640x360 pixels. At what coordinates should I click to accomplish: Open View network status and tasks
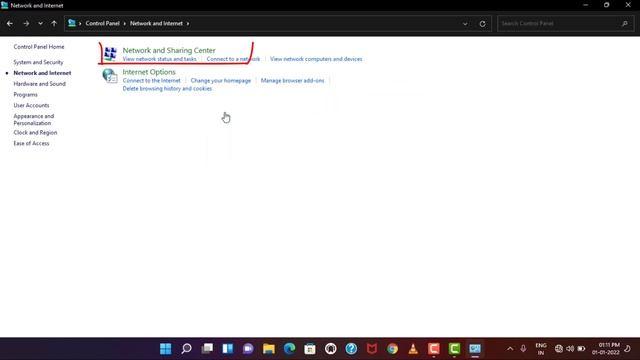coord(160,59)
